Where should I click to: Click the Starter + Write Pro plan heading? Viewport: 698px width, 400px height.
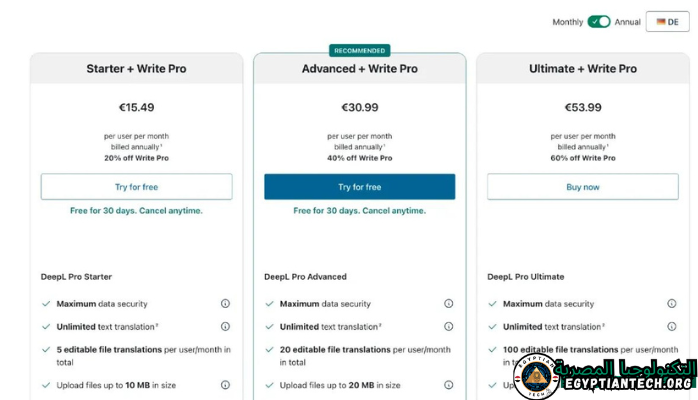point(136,69)
